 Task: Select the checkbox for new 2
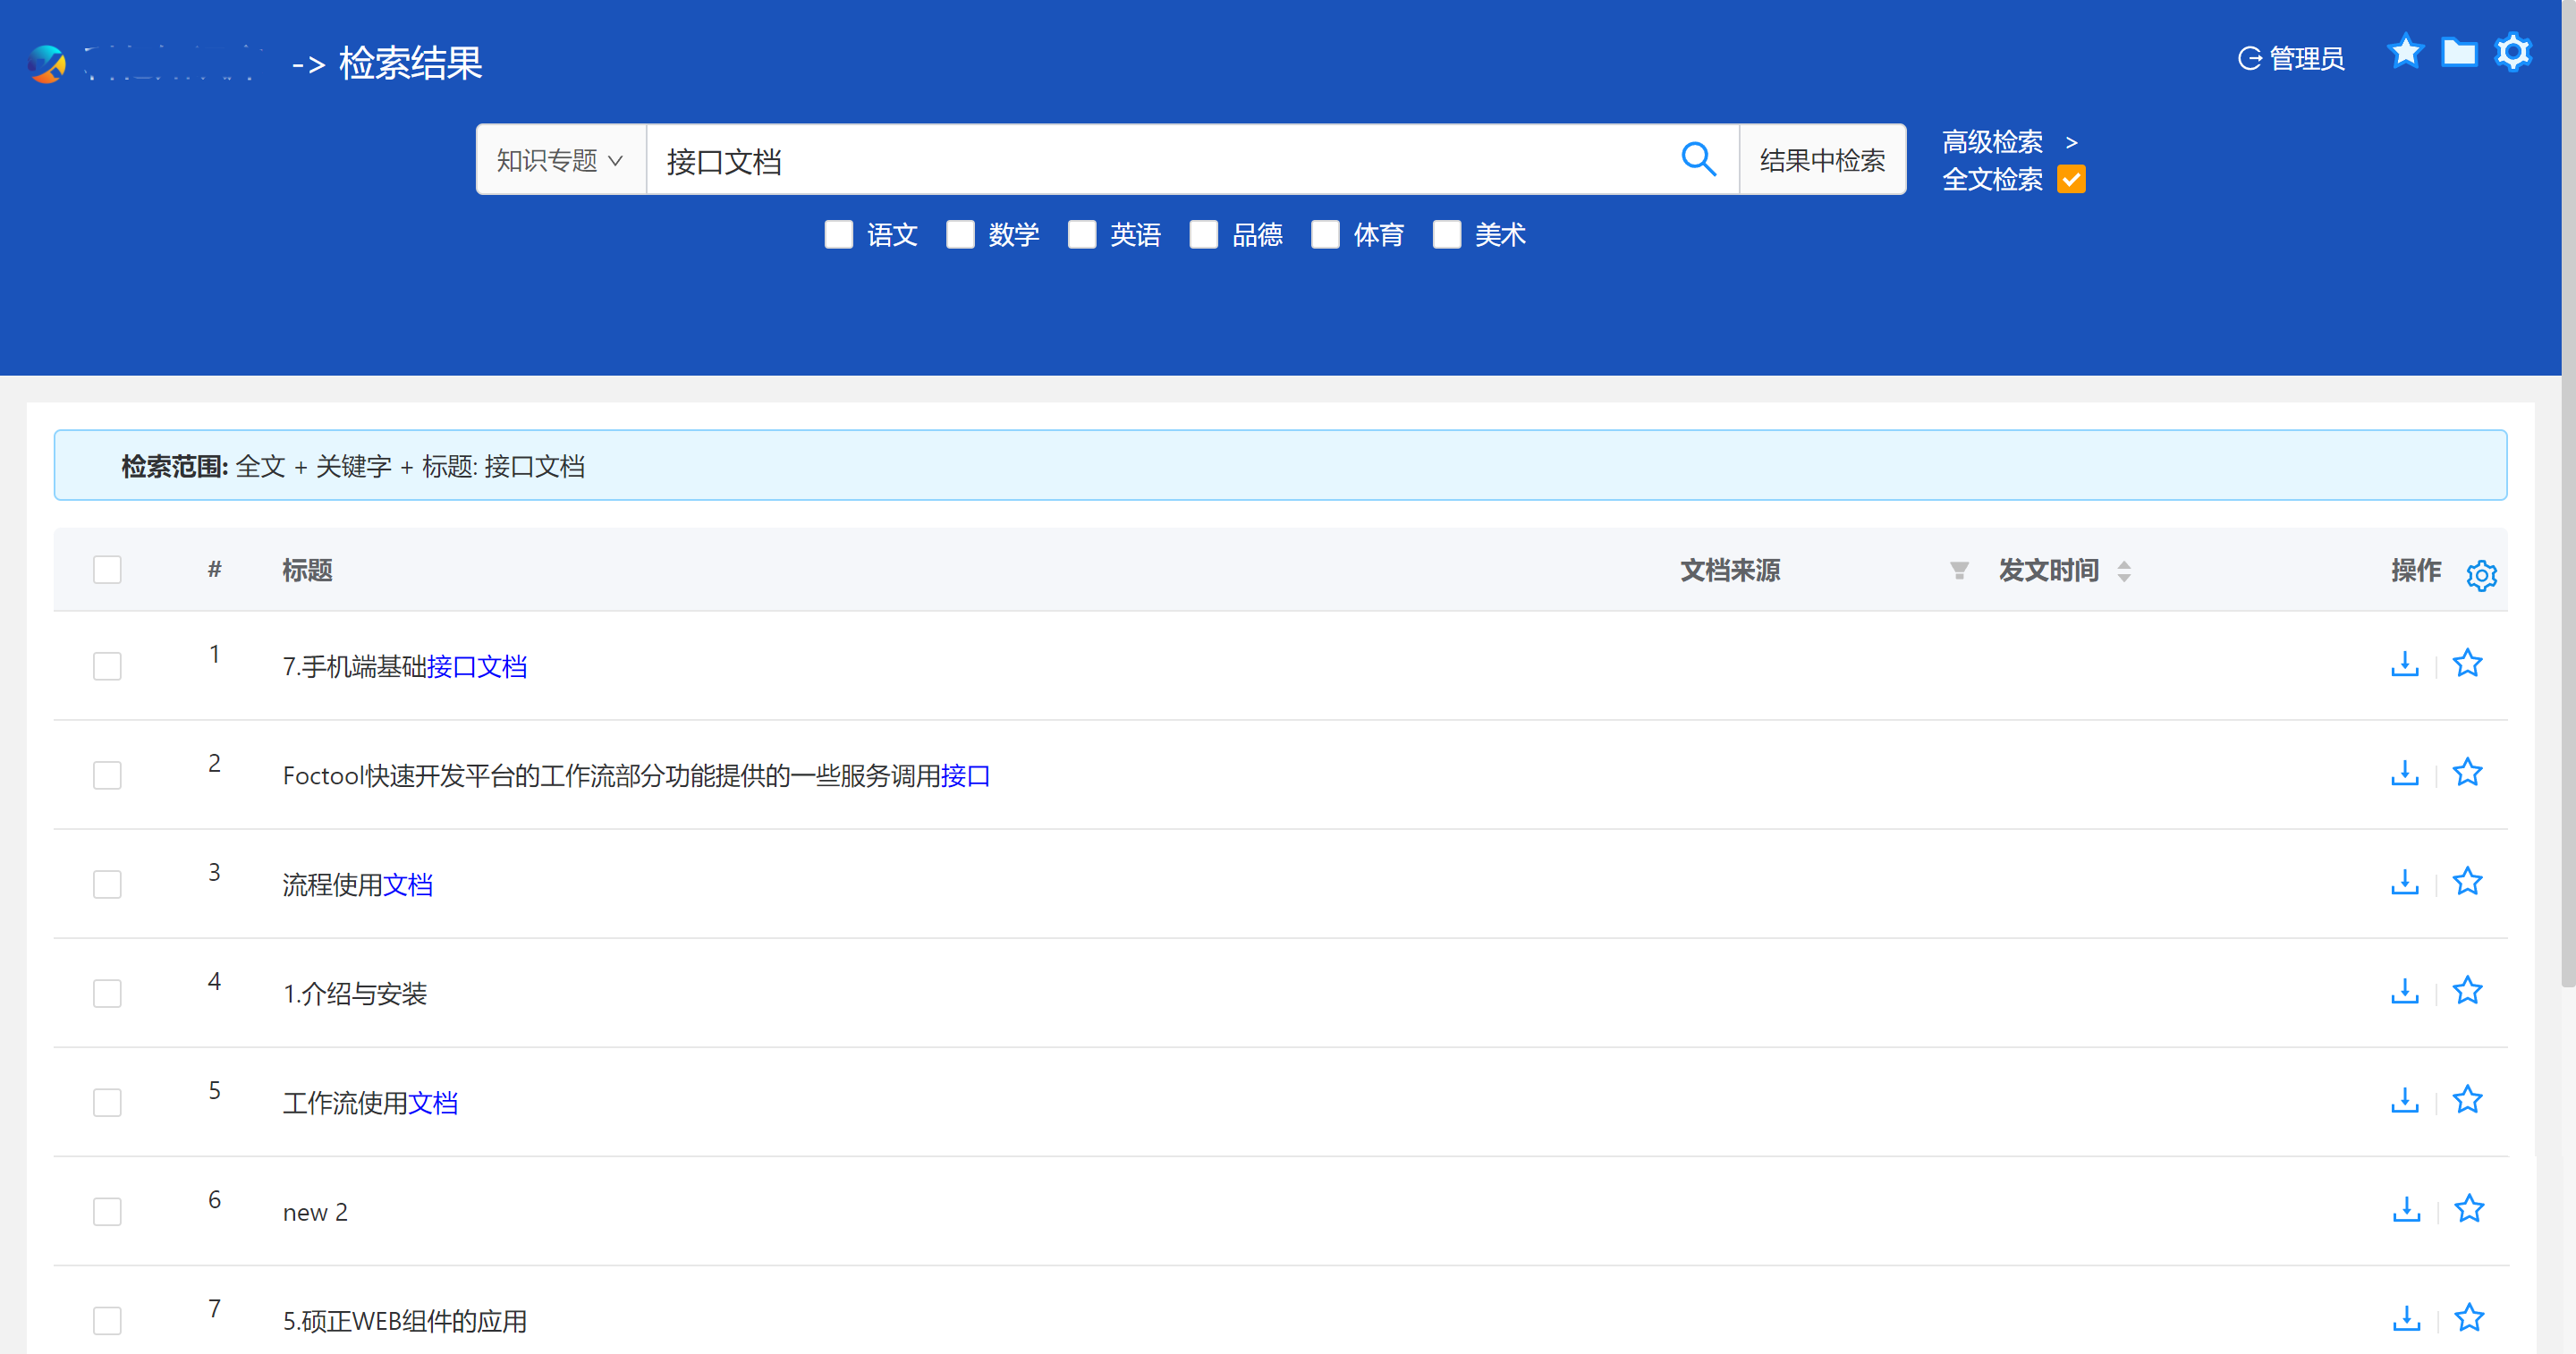click(107, 1211)
